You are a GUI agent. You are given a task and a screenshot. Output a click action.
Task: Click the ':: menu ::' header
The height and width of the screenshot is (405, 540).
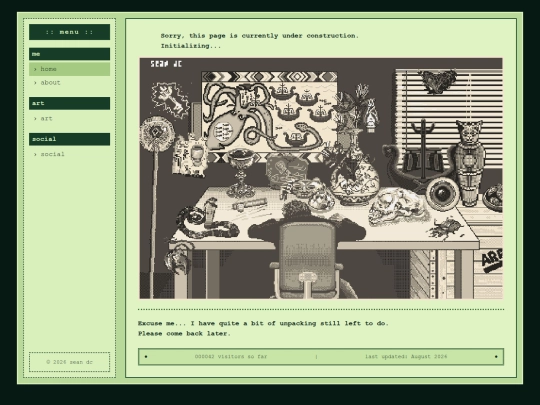(x=69, y=32)
